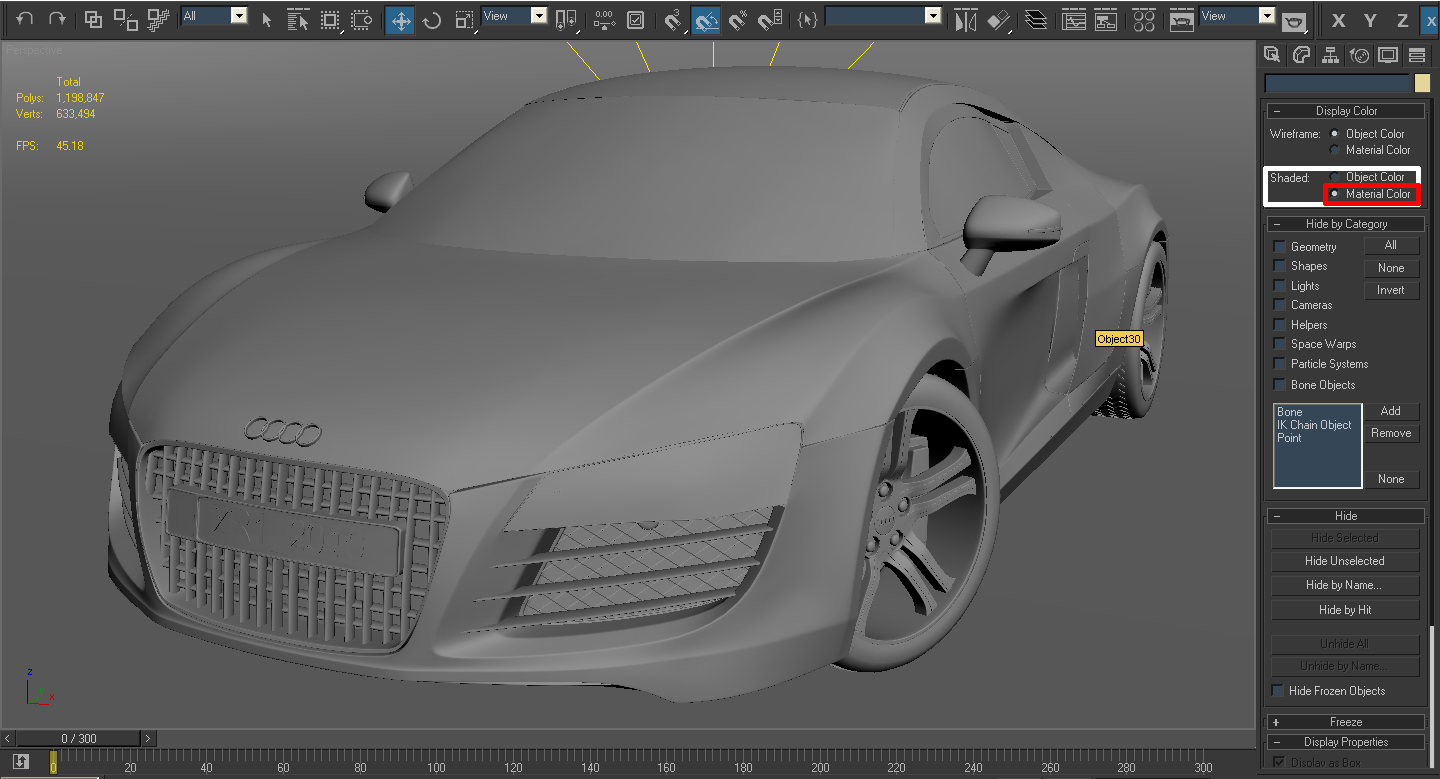This screenshot has height=779, width=1440.
Task: Open the Modify command panel tab
Action: (1301, 55)
